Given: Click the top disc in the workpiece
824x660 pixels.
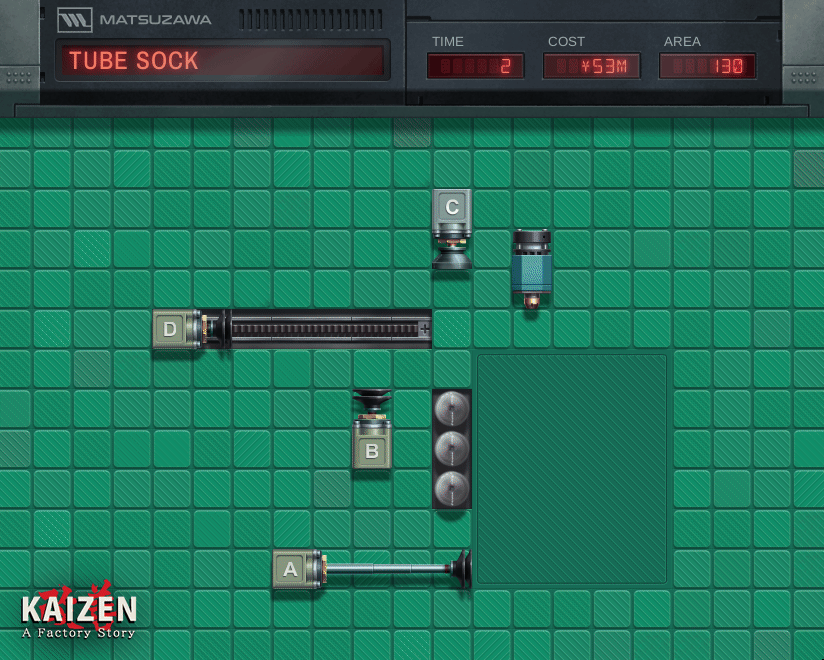Looking at the screenshot, I should pyautogui.click(x=452, y=408).
